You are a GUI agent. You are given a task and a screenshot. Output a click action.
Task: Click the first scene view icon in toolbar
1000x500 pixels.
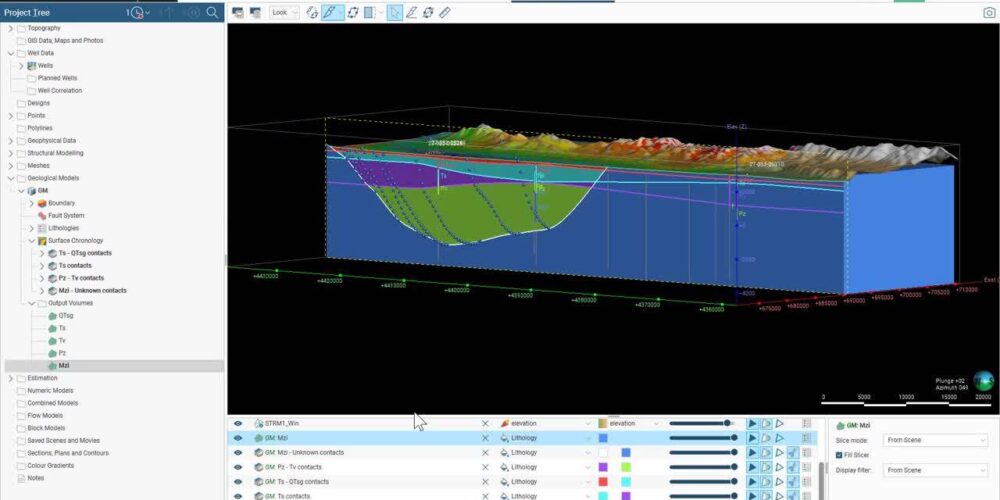coord(238,12)
